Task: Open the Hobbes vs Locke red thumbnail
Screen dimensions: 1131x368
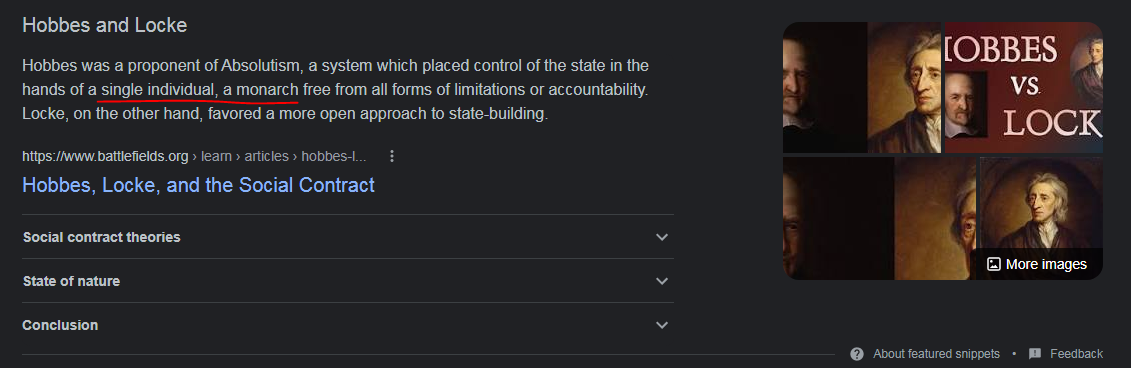Action: point(1024,87)
